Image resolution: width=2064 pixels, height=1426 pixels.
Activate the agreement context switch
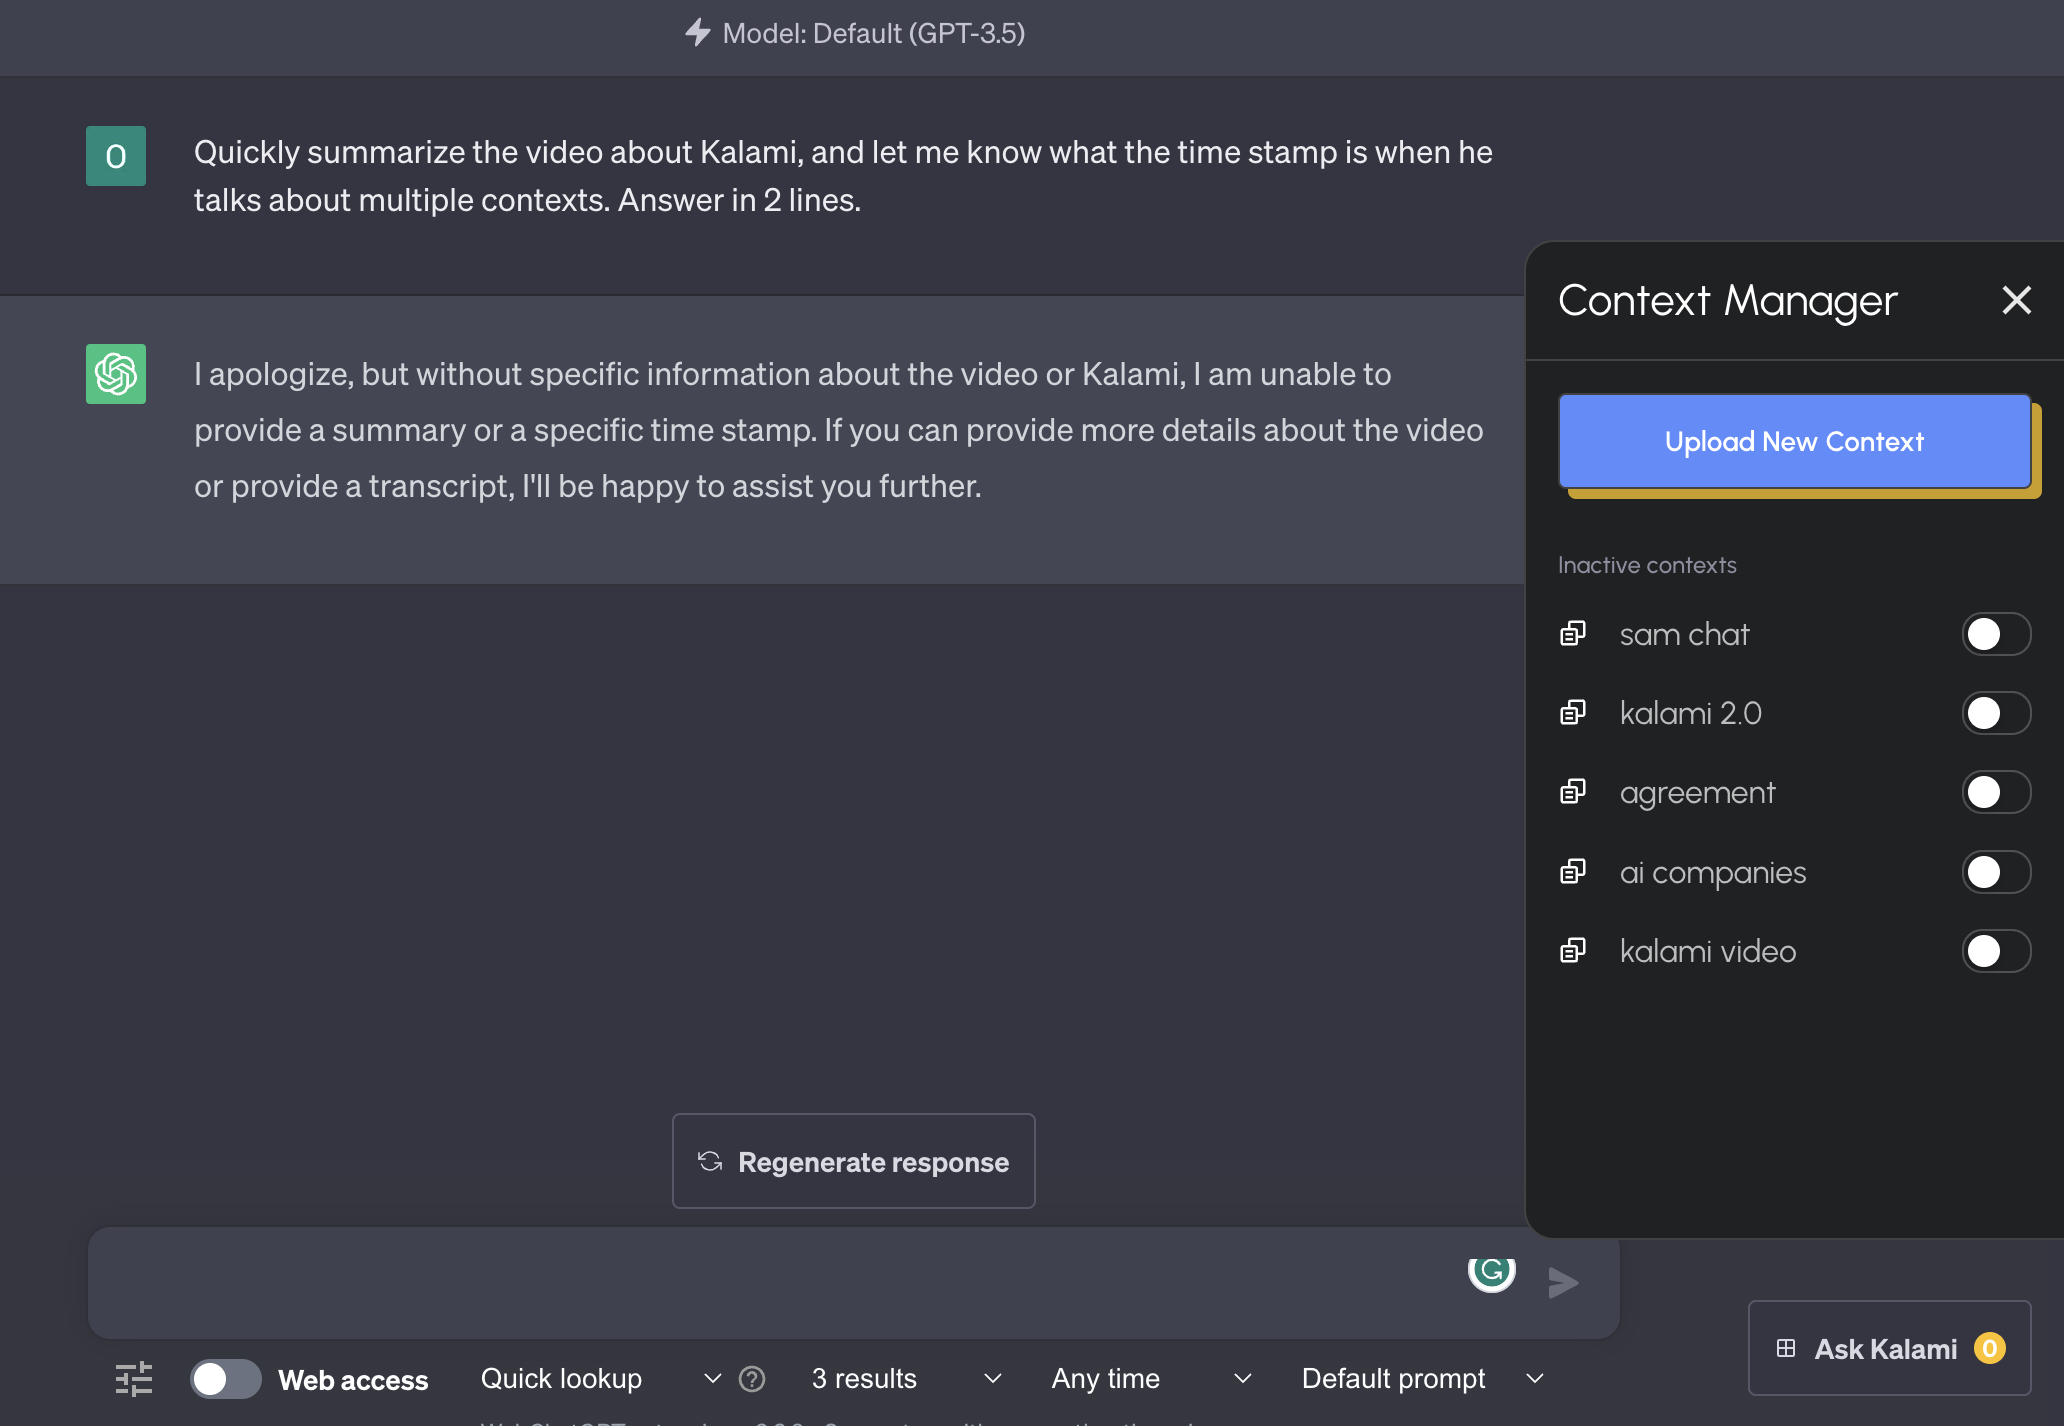click(1996, 792)
